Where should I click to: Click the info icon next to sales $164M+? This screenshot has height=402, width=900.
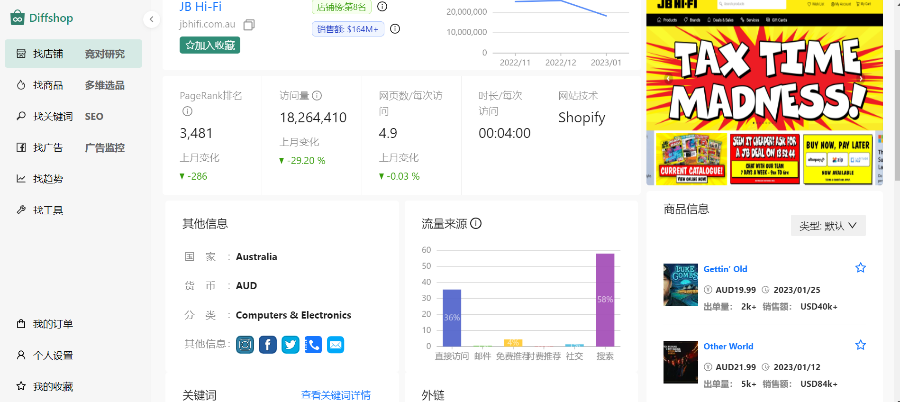coord(395,29)
